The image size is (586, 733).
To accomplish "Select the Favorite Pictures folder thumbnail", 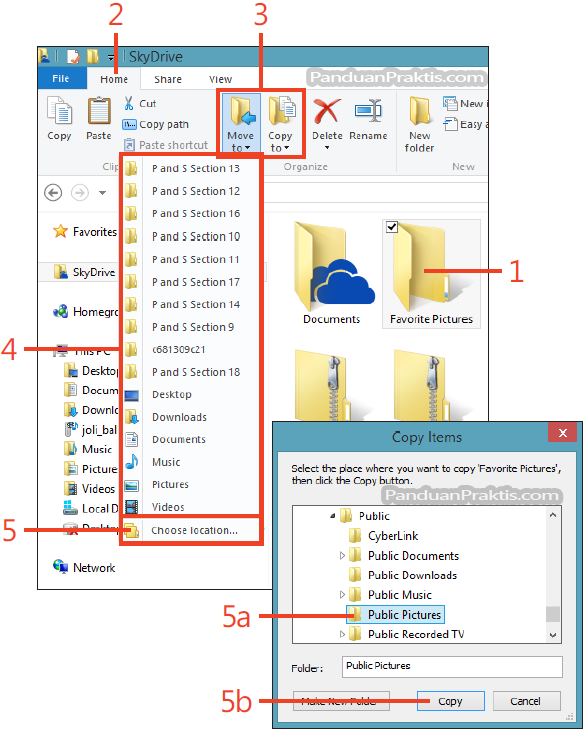I will pos(431,274).
